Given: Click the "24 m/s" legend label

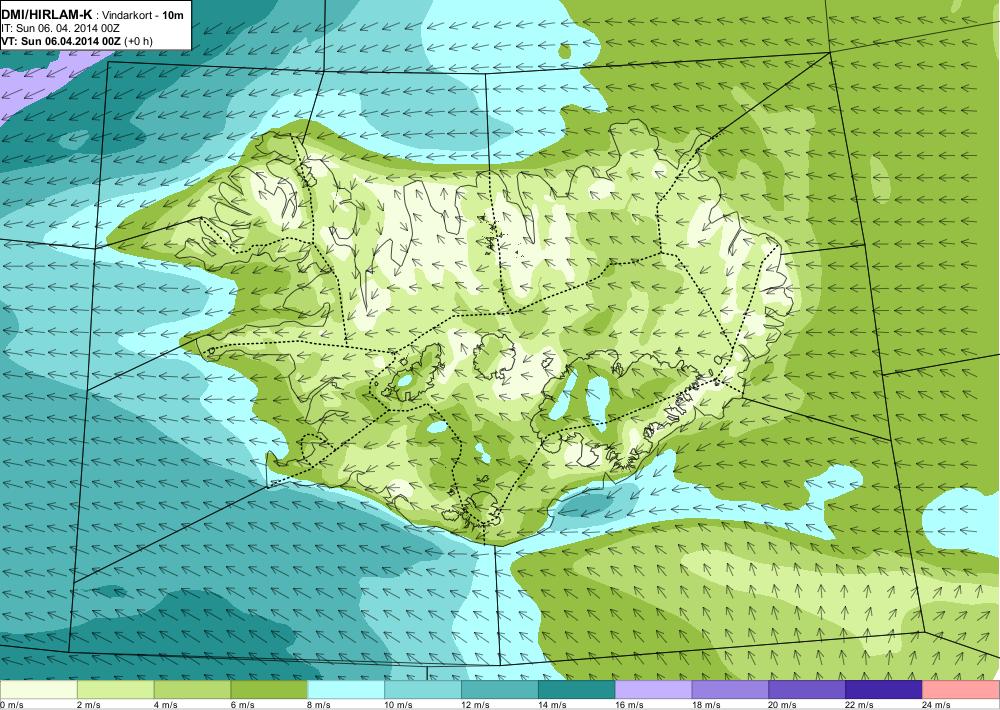Looking at the screenshot, I should [937, 705].
